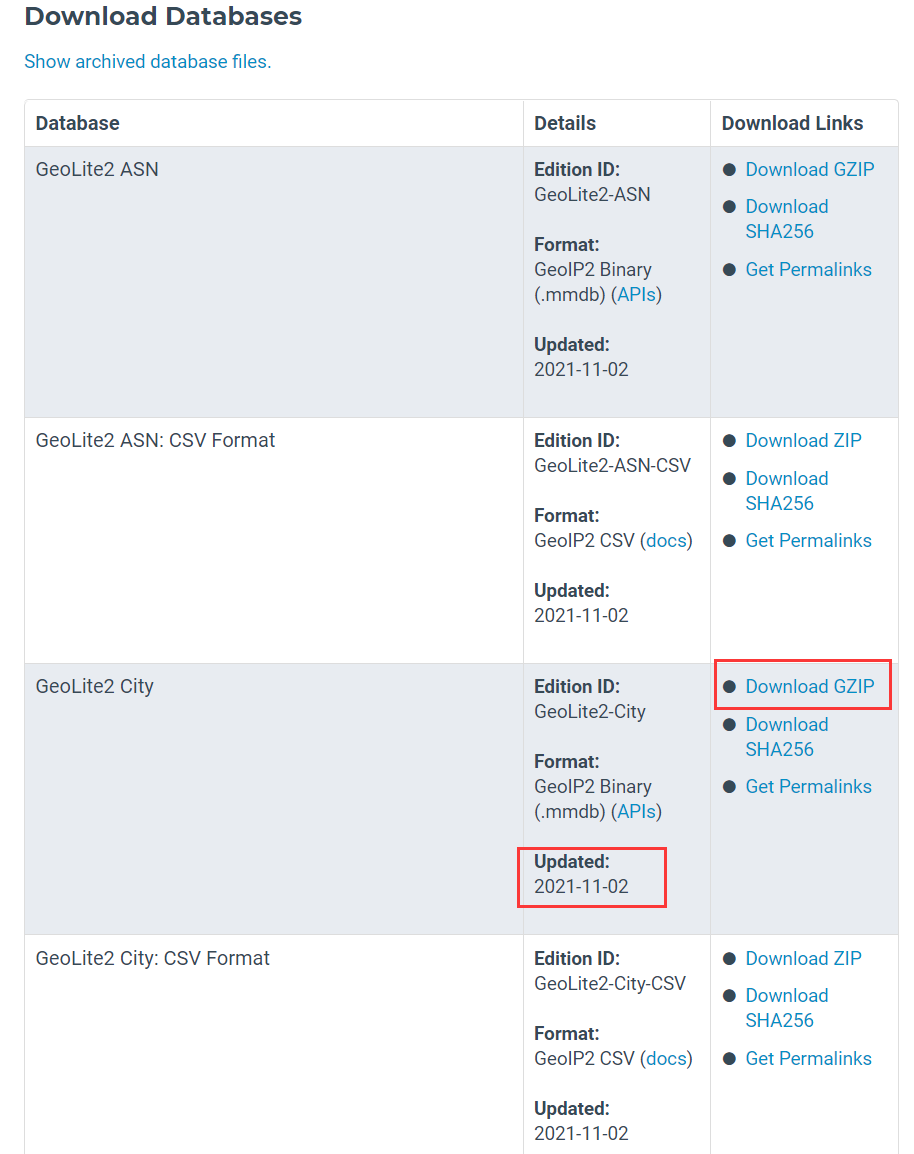Download GZIP for GeoLite2 City

(x=809, y=686)
